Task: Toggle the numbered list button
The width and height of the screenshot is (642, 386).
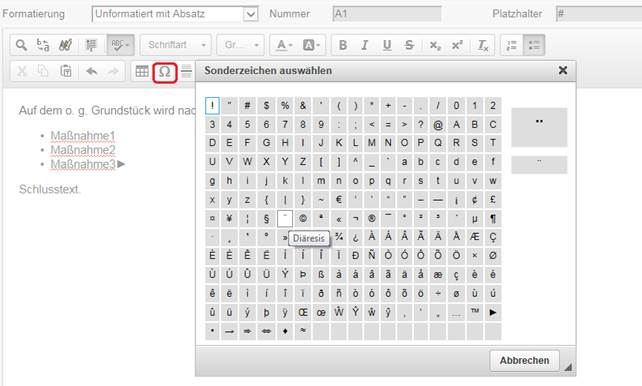Action: coord(512,45)
